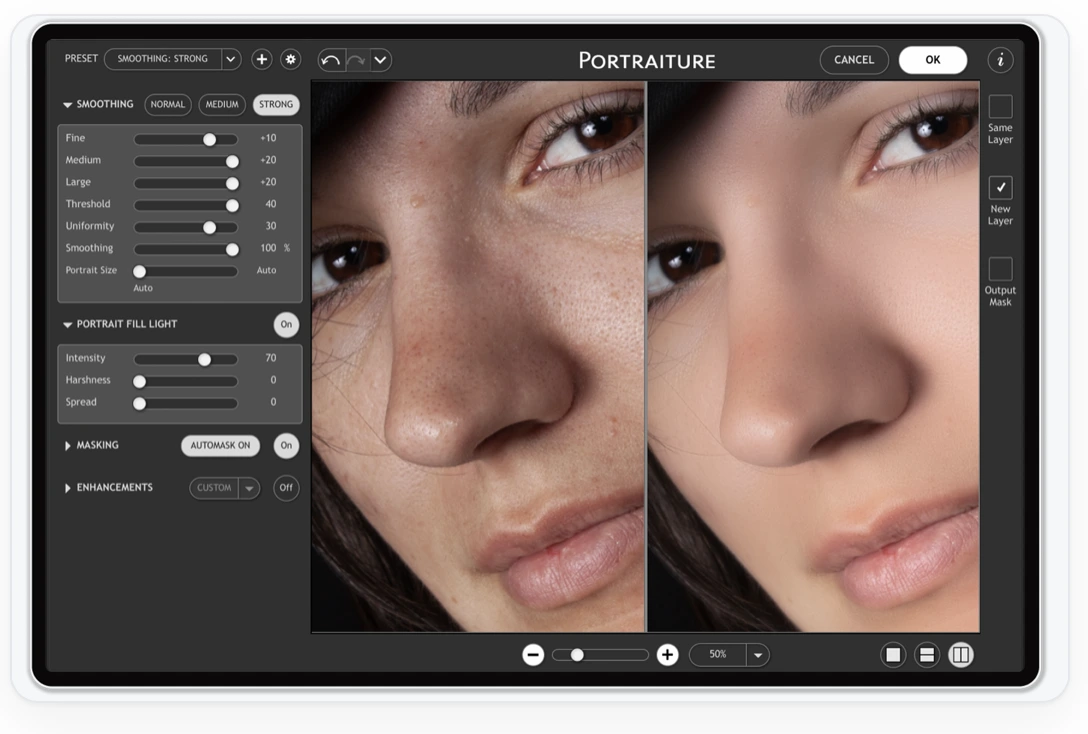Switch to vertical split preview icon
The width and height of the screenshot is (1088, 734).
click(x=961, y=655)
